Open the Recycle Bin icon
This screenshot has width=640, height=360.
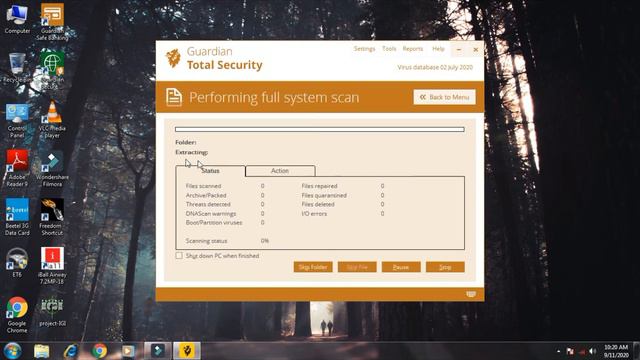[17, 67]
